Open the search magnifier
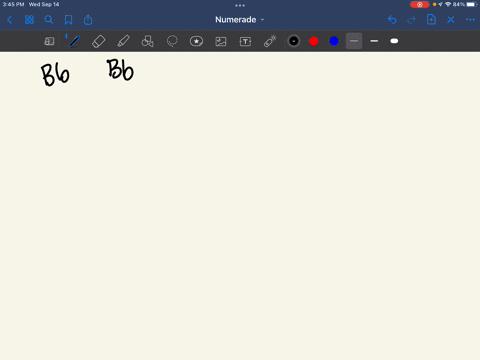The width and height of the screenshot is (480, 360). (49, 20)
